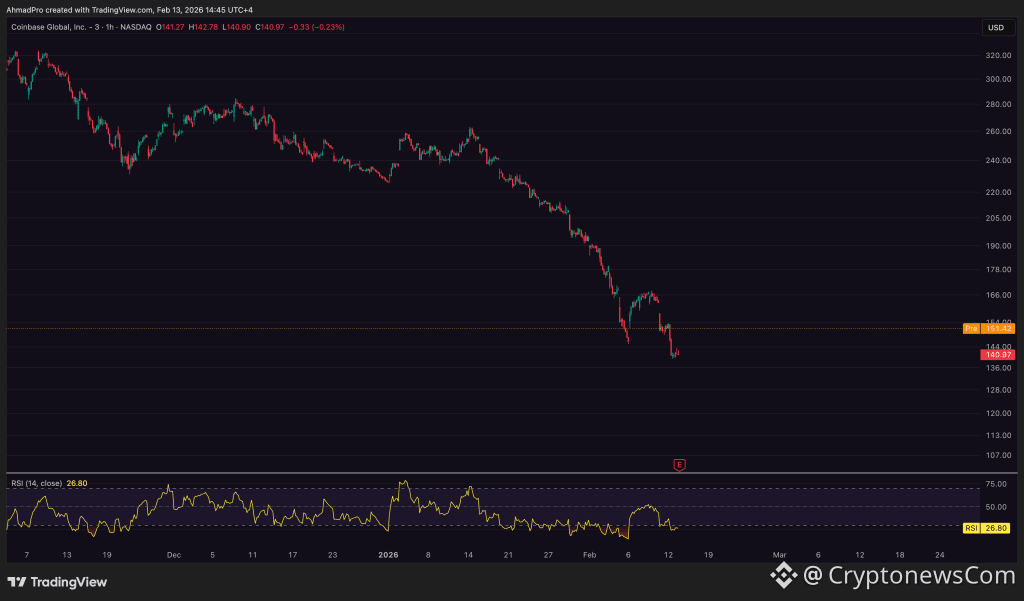Click the RSI value 26.80 in legend

(77, 483)
